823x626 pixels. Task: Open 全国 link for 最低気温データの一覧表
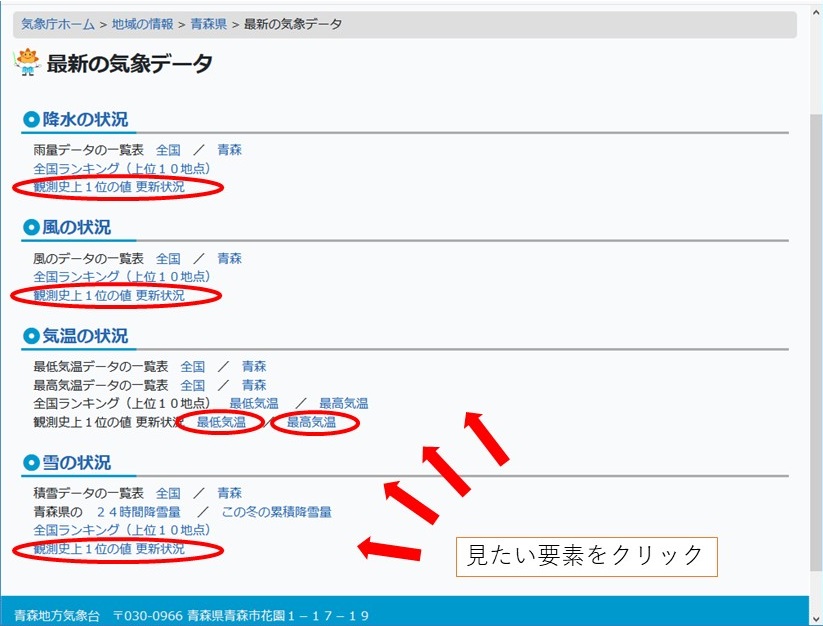[x=193, y=366]
